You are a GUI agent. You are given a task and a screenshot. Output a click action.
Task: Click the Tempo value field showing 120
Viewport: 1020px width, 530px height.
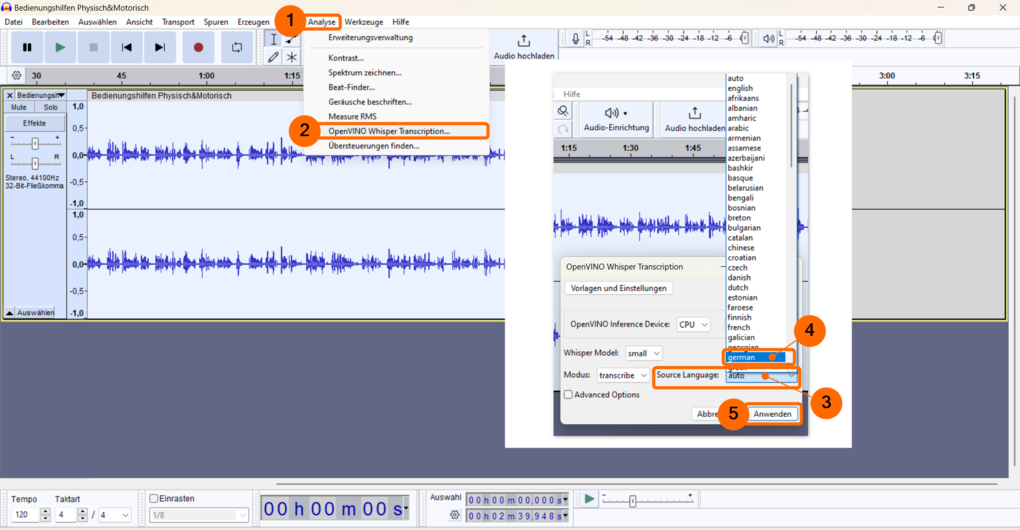point(25,515)
